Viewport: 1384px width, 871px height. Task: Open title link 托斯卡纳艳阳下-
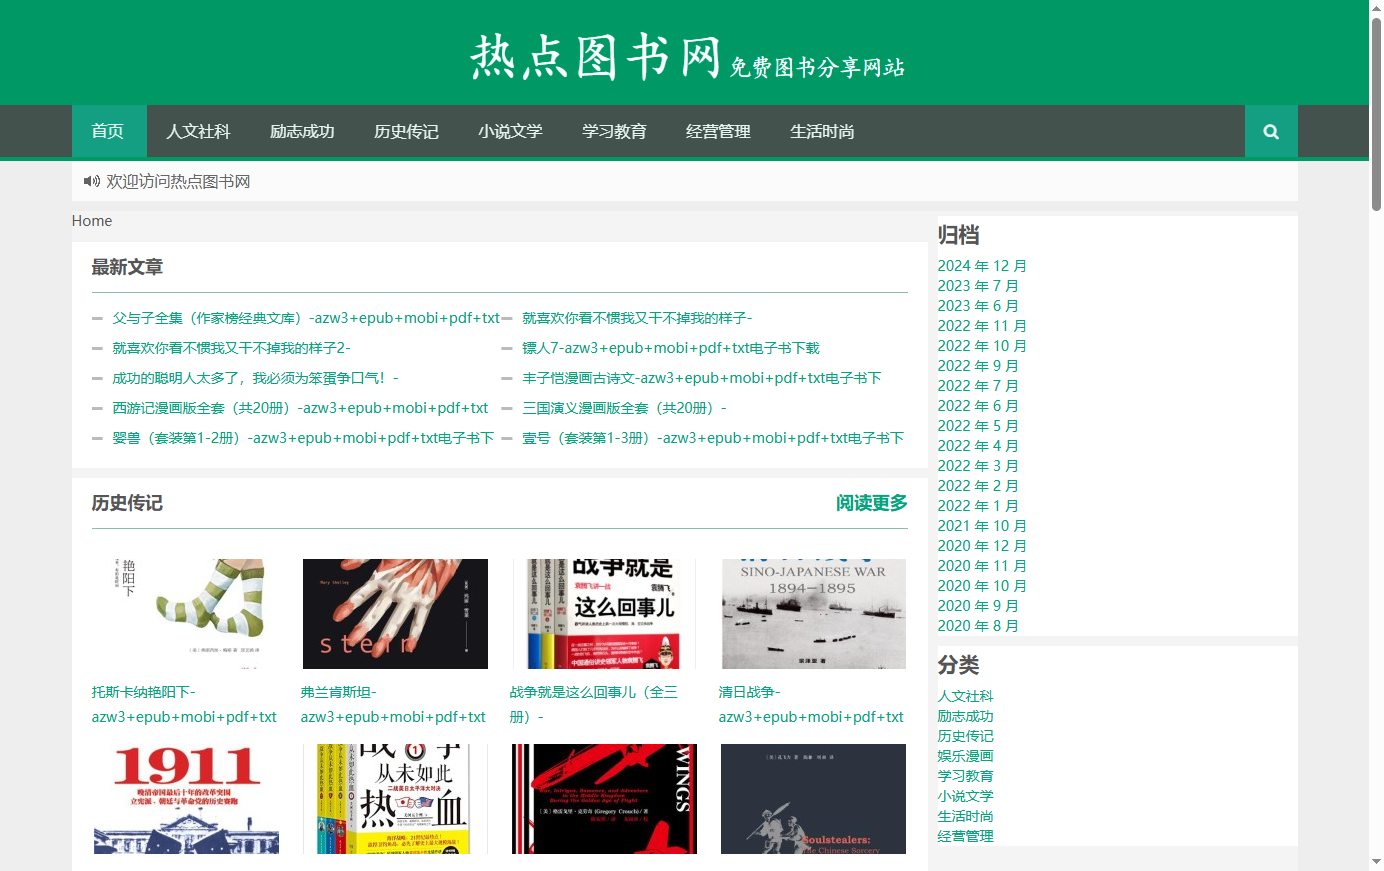(x=184, y=704)
